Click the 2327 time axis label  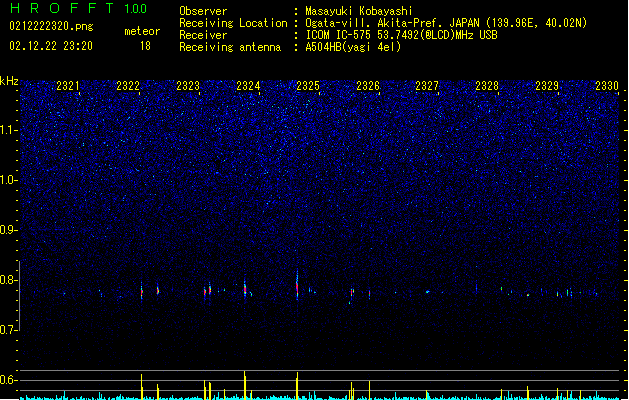[427, 85]
